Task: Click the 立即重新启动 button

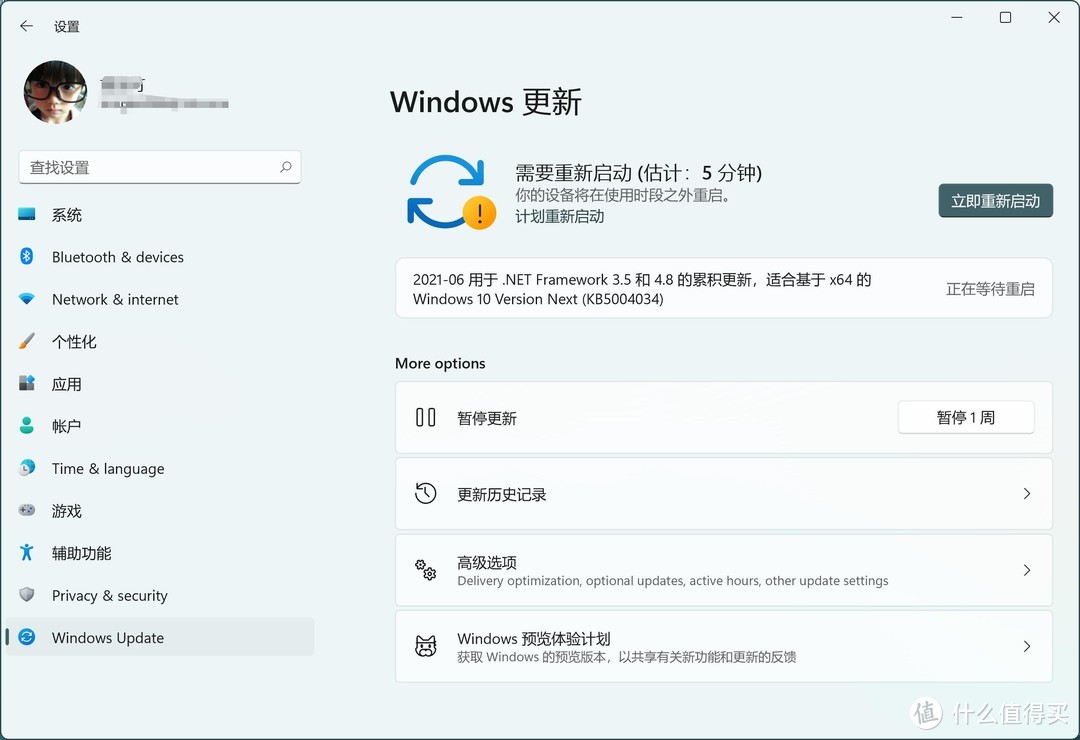Action: coord(995,201)
